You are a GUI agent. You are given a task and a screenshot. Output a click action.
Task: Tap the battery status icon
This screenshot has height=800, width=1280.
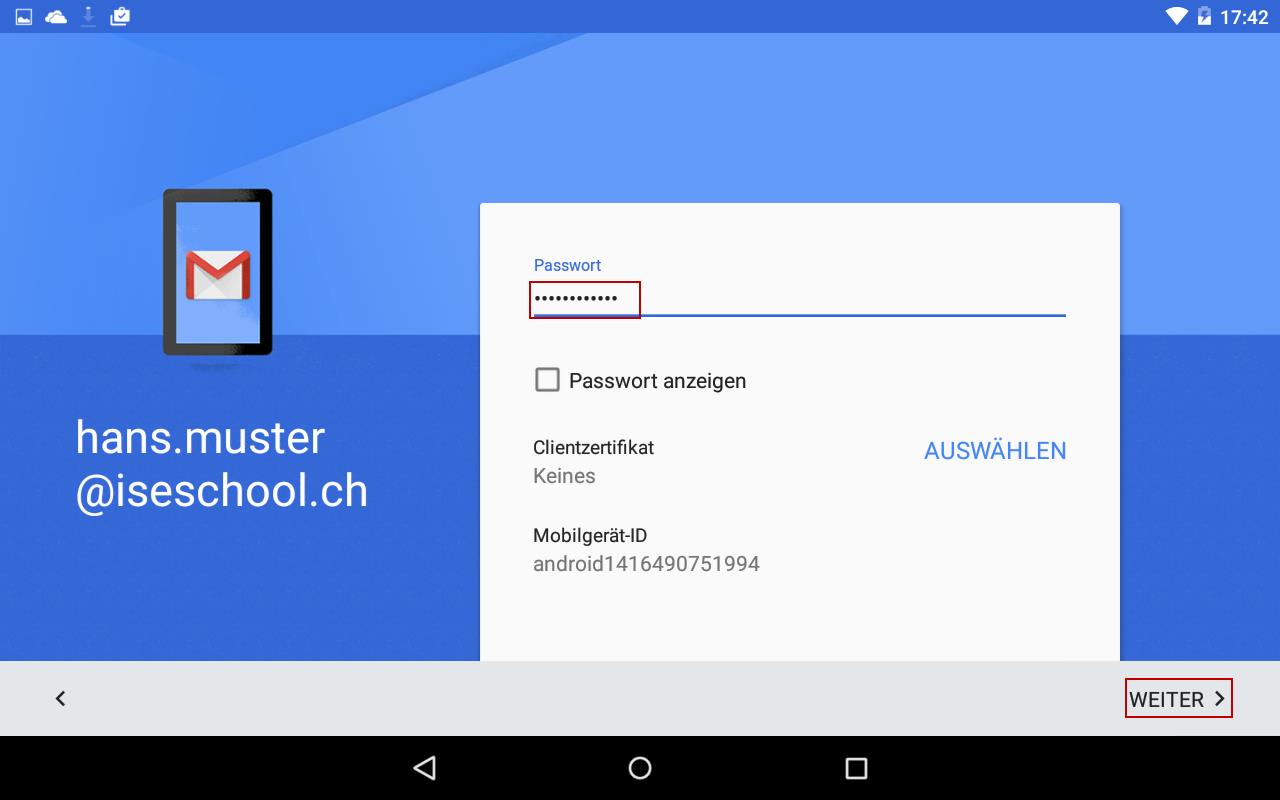point(1204,16)
